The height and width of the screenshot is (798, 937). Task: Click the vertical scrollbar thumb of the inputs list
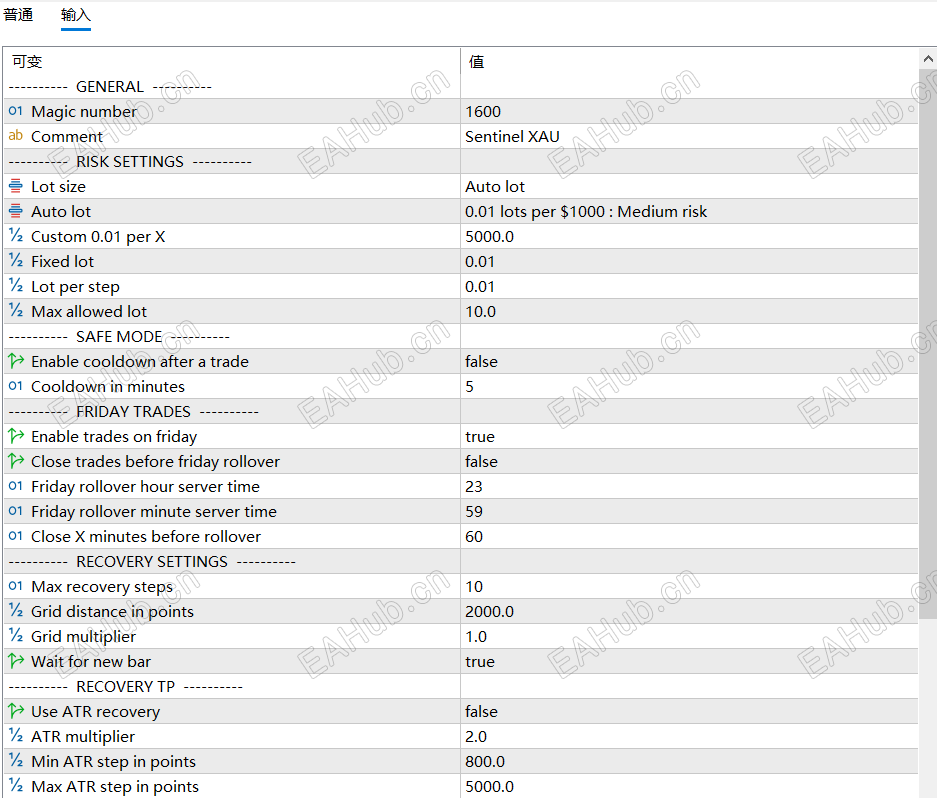point(928,344)
